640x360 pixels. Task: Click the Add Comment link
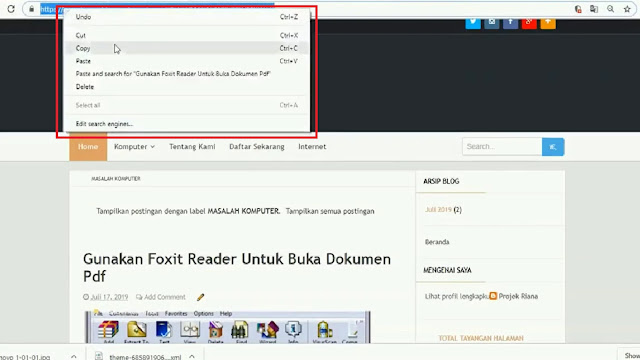coord(164,297)
